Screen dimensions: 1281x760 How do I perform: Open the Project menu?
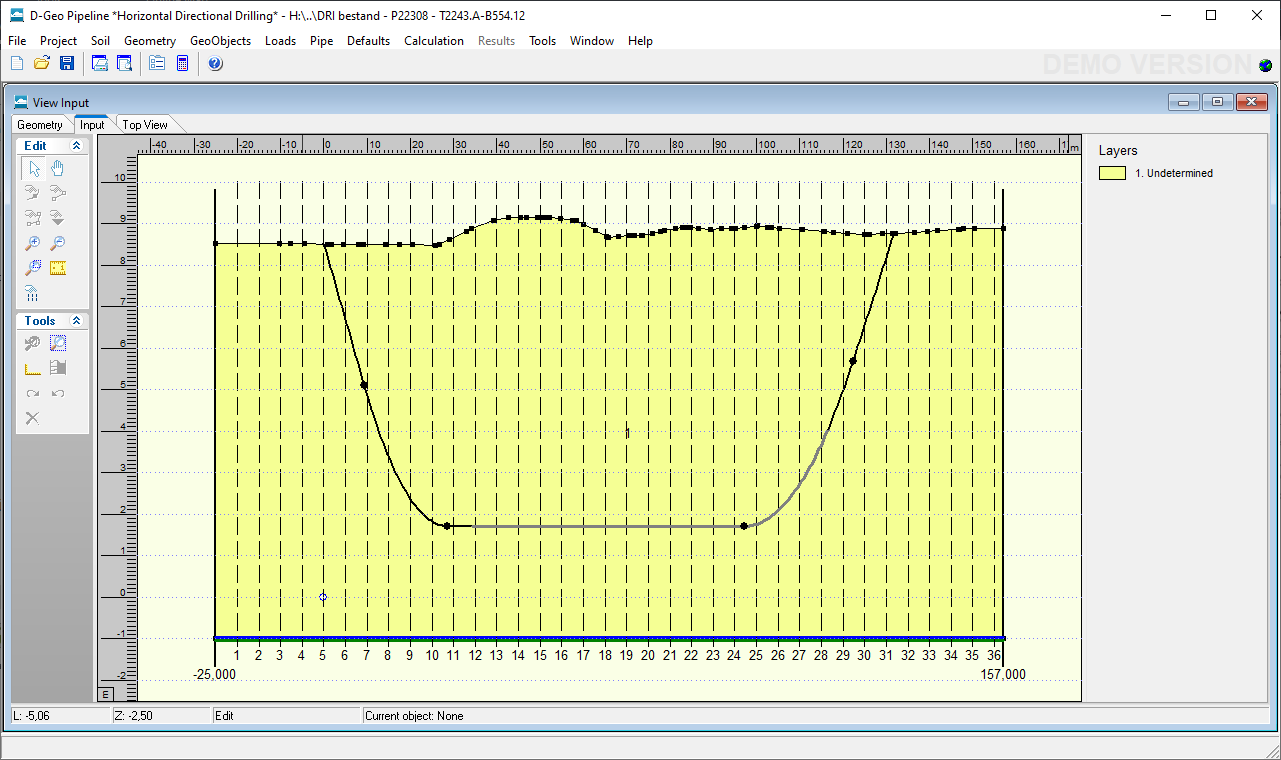click(58, 41)
